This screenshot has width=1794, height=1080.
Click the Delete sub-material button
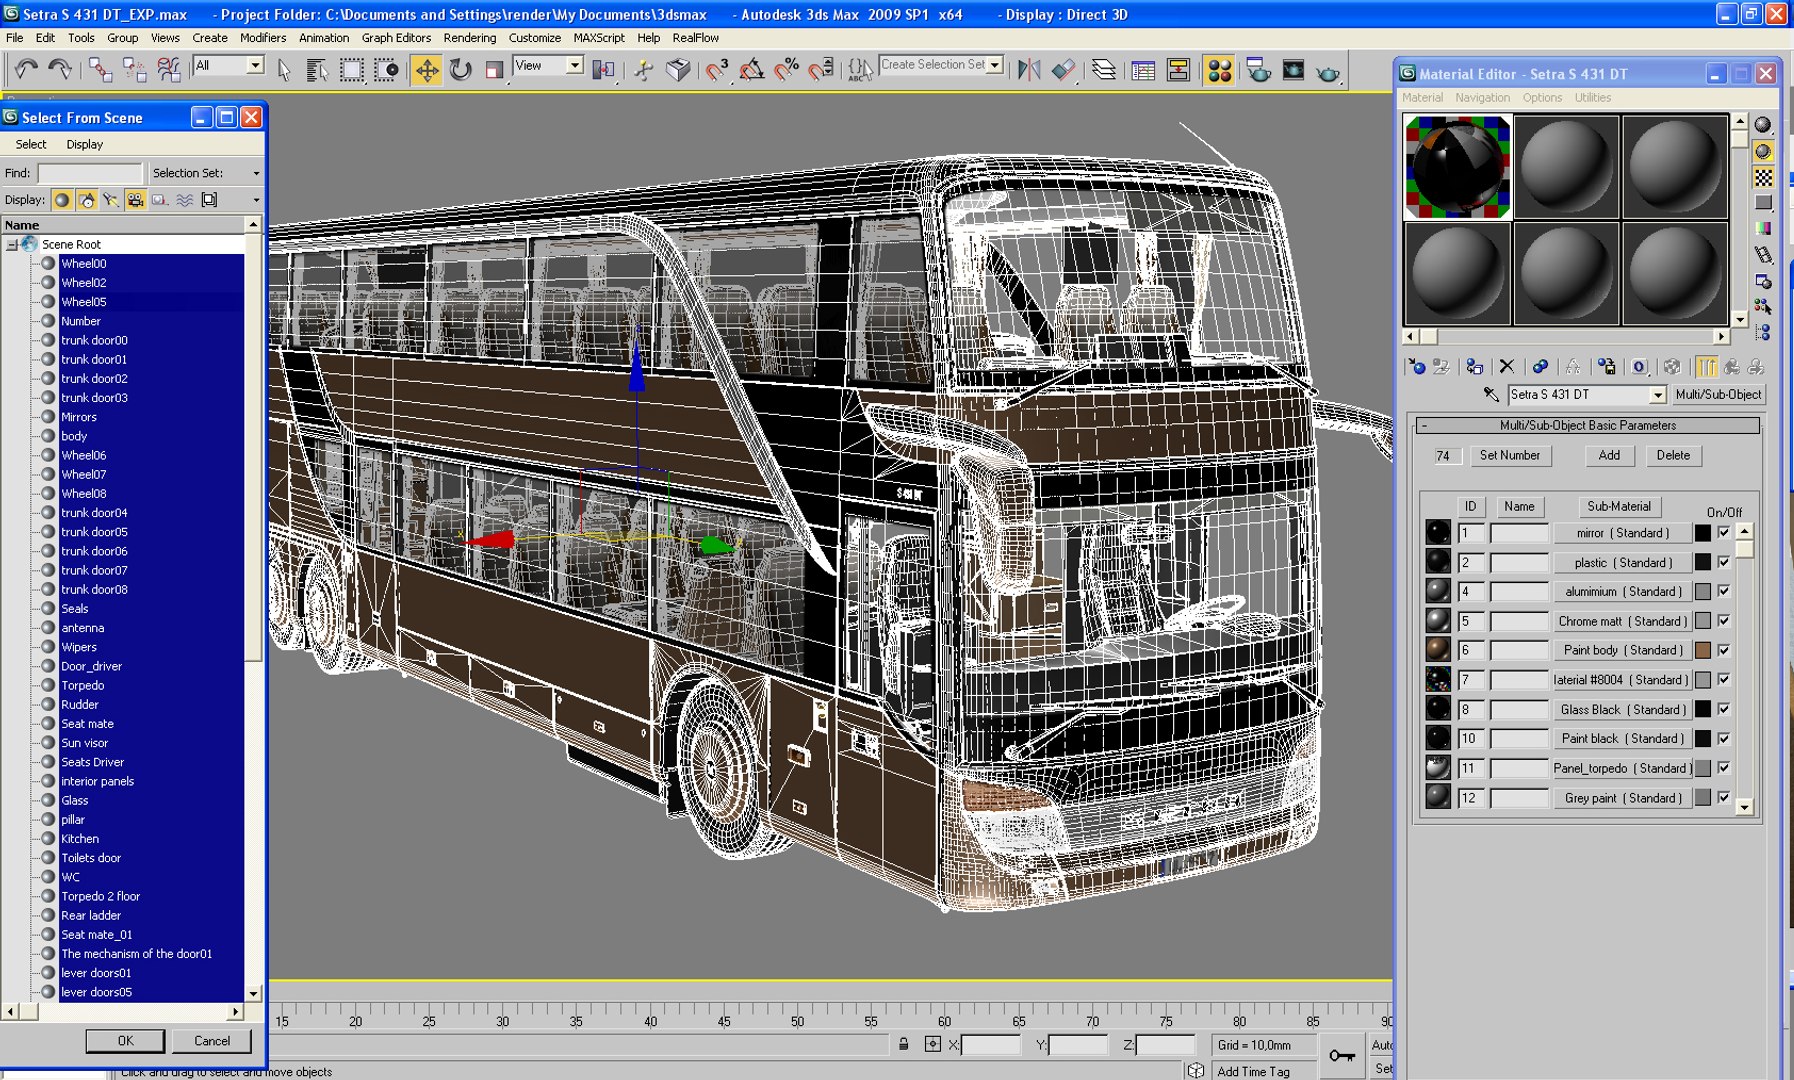tap(1673, 455)
